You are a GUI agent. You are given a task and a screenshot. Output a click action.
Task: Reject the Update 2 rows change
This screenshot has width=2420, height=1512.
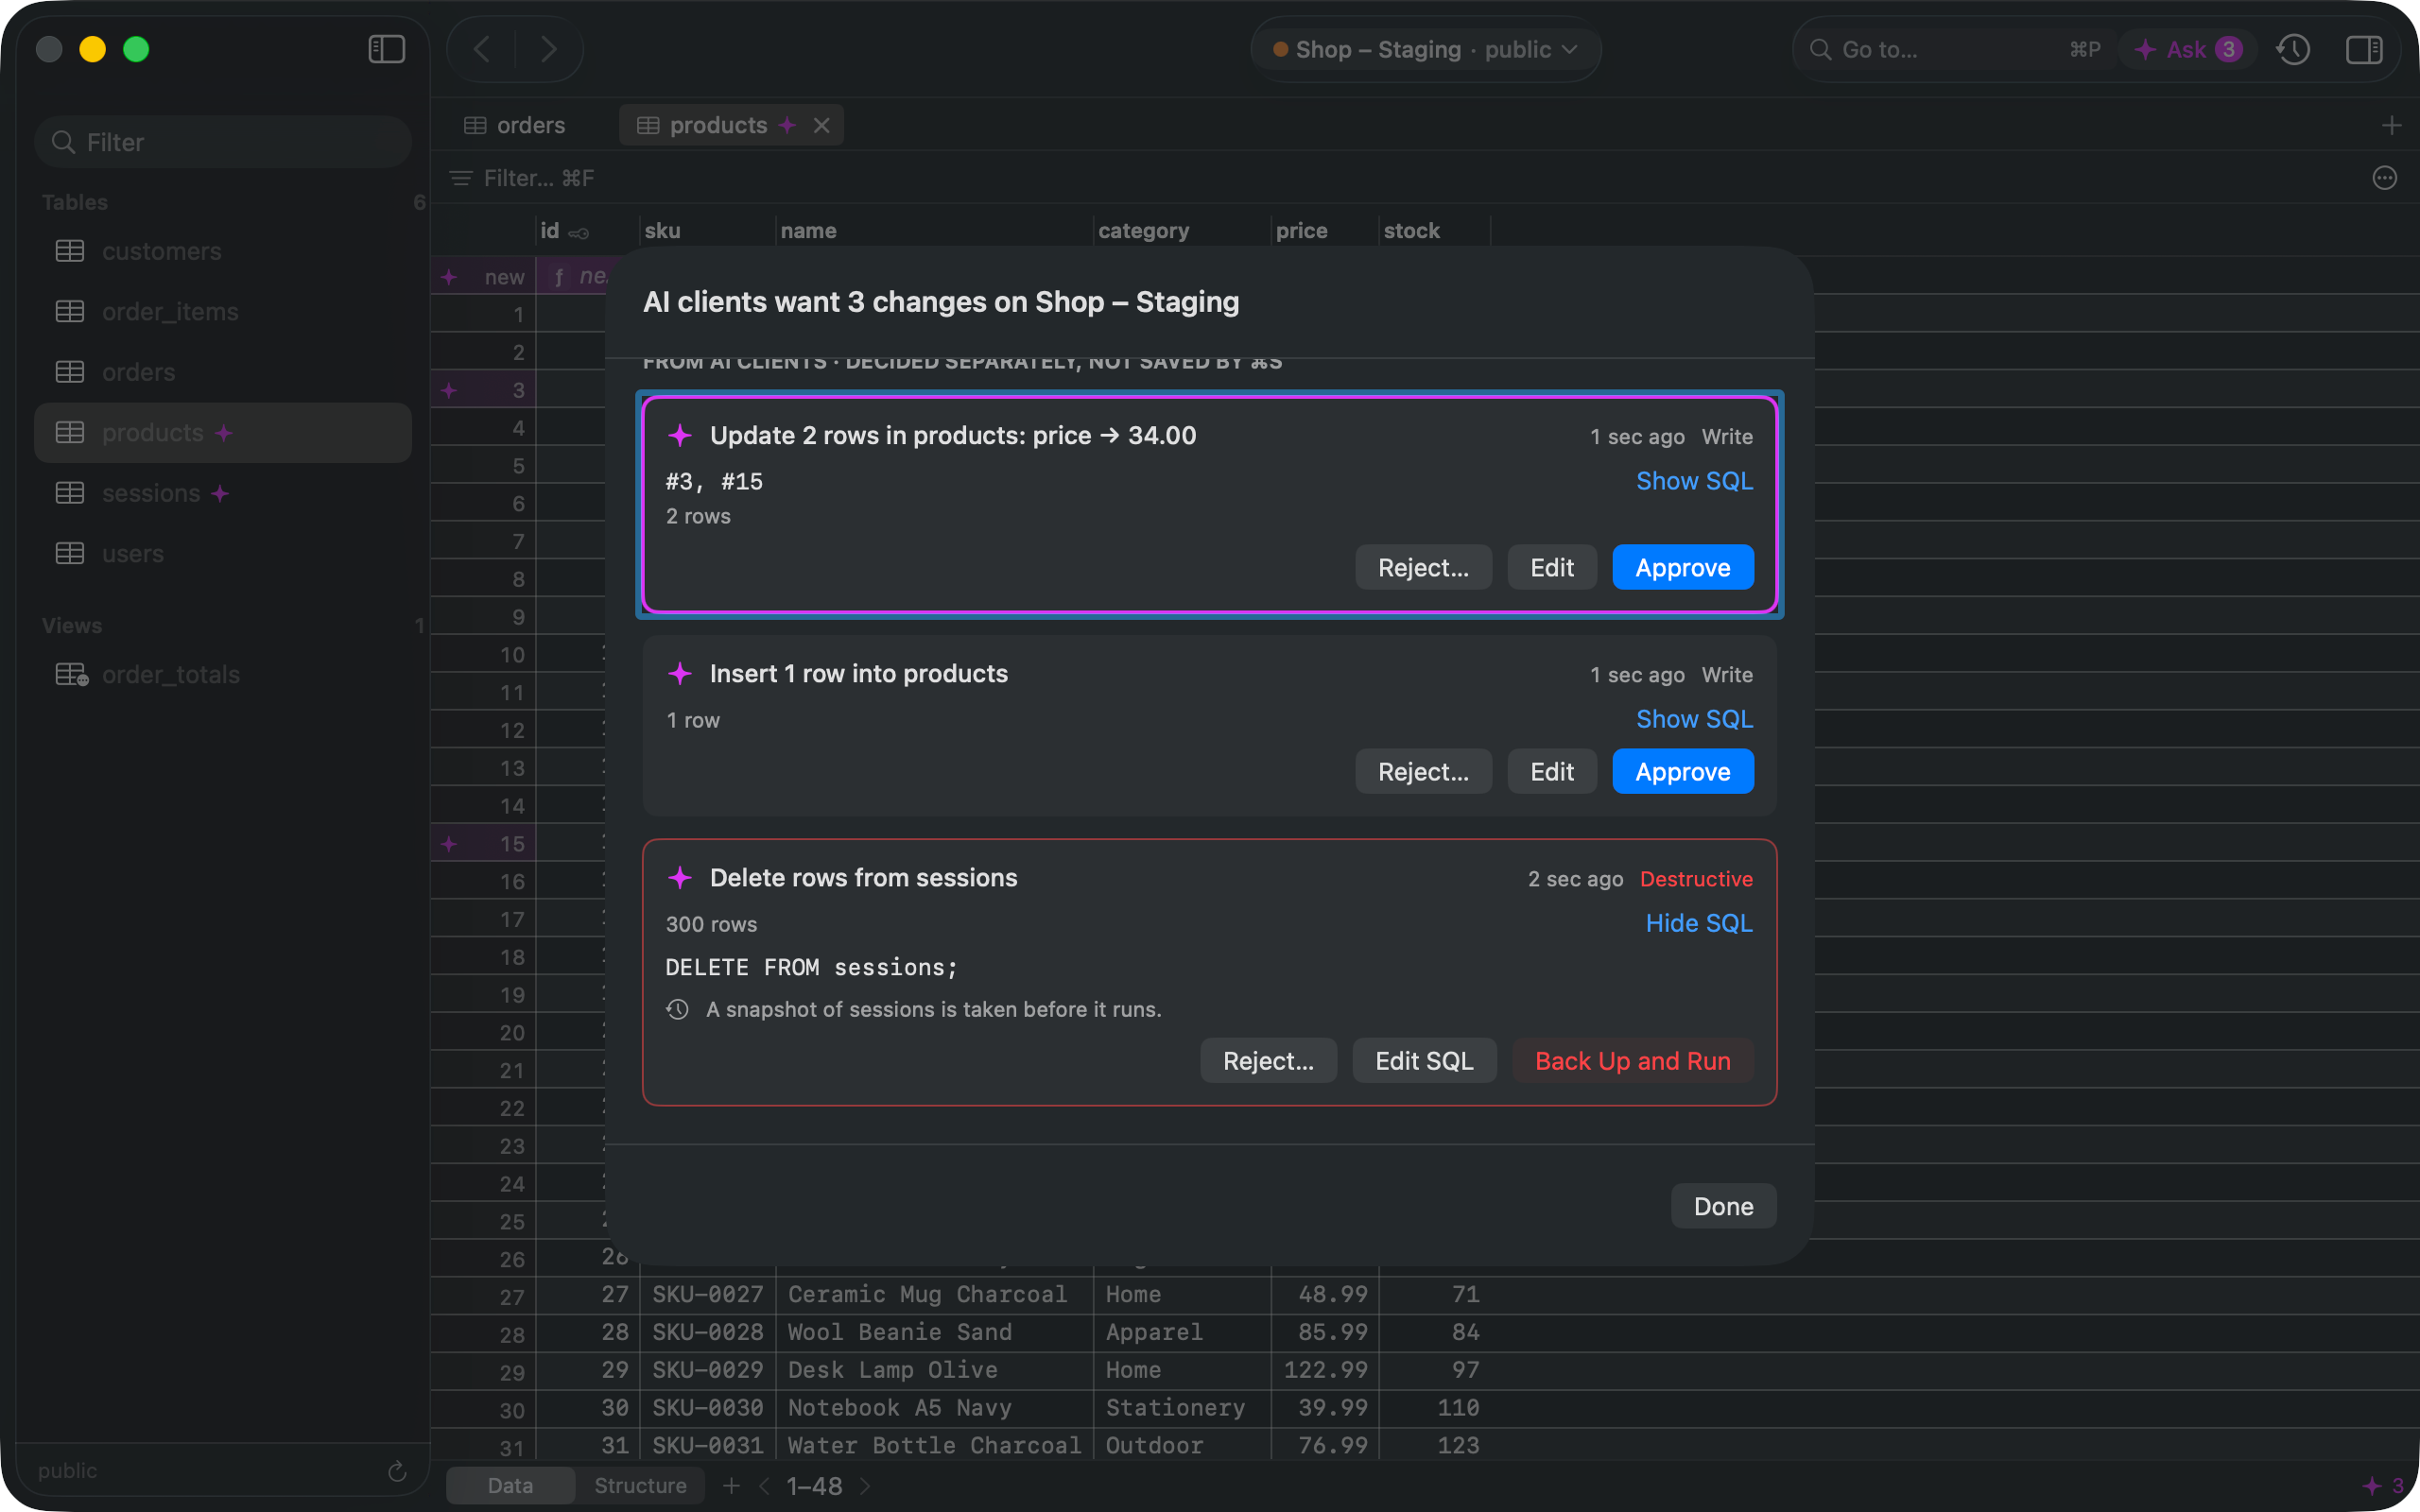(x=1423, y=567)
